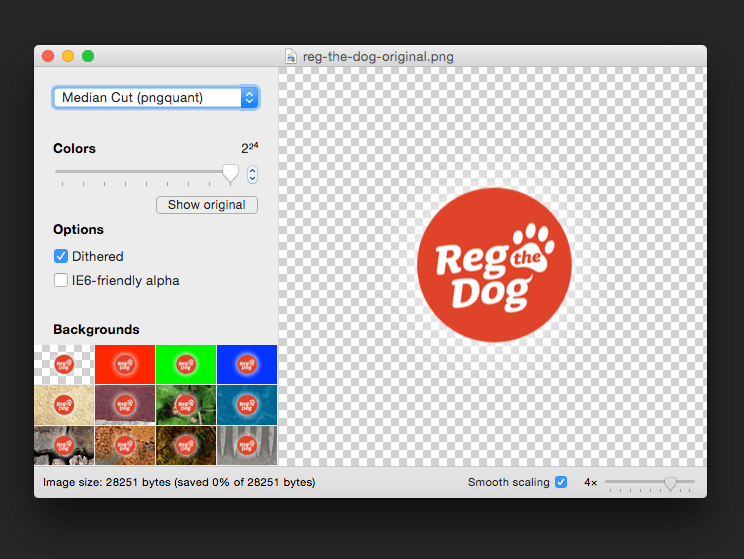
Task: Select the solid blue background thumbnail
Action: [x=247, y=364]
